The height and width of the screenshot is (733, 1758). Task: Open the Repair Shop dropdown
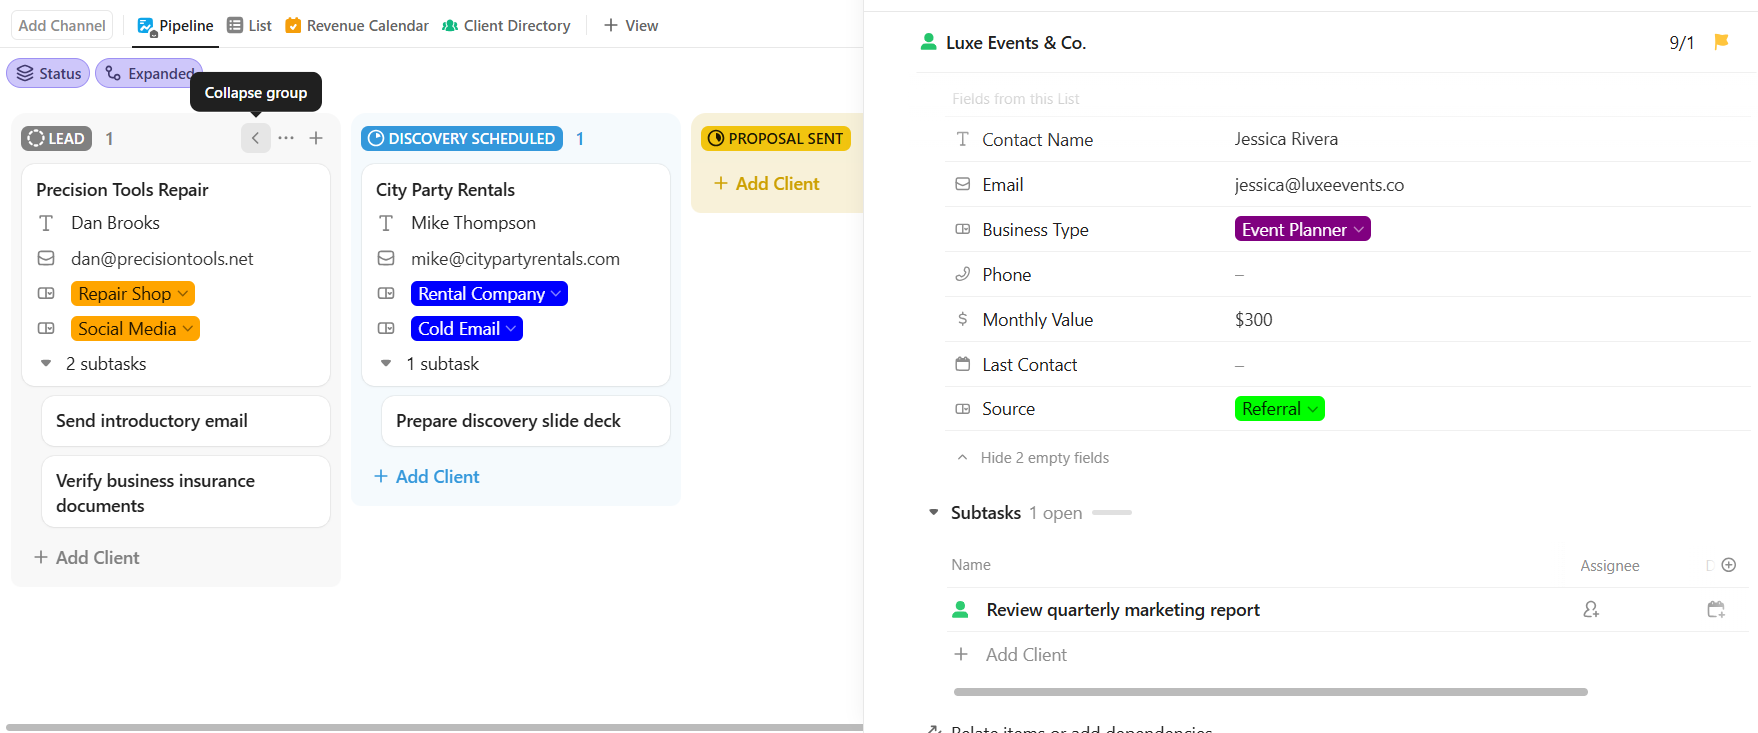click(133, 293)
